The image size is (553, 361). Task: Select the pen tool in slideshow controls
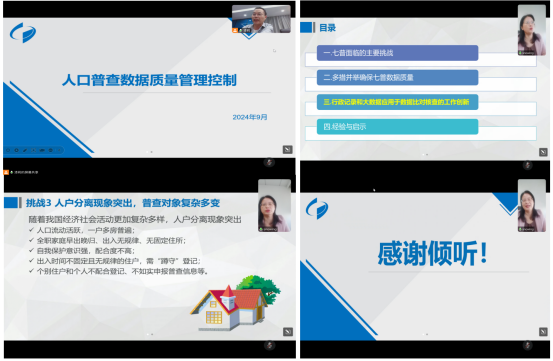tap(25, 150)
